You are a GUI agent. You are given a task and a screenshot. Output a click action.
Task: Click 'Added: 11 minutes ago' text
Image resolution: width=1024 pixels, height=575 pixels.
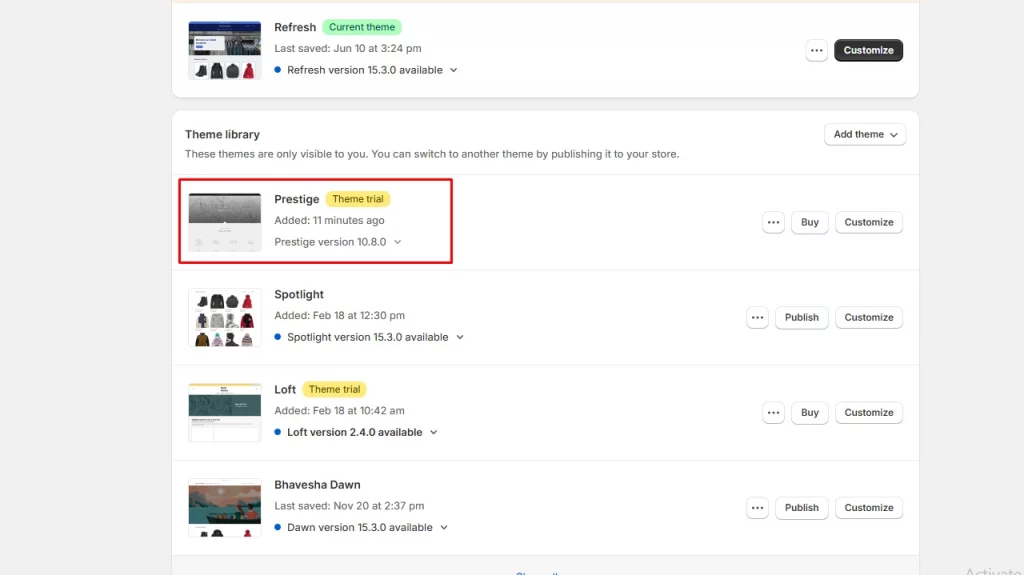[x=329, y=220]
